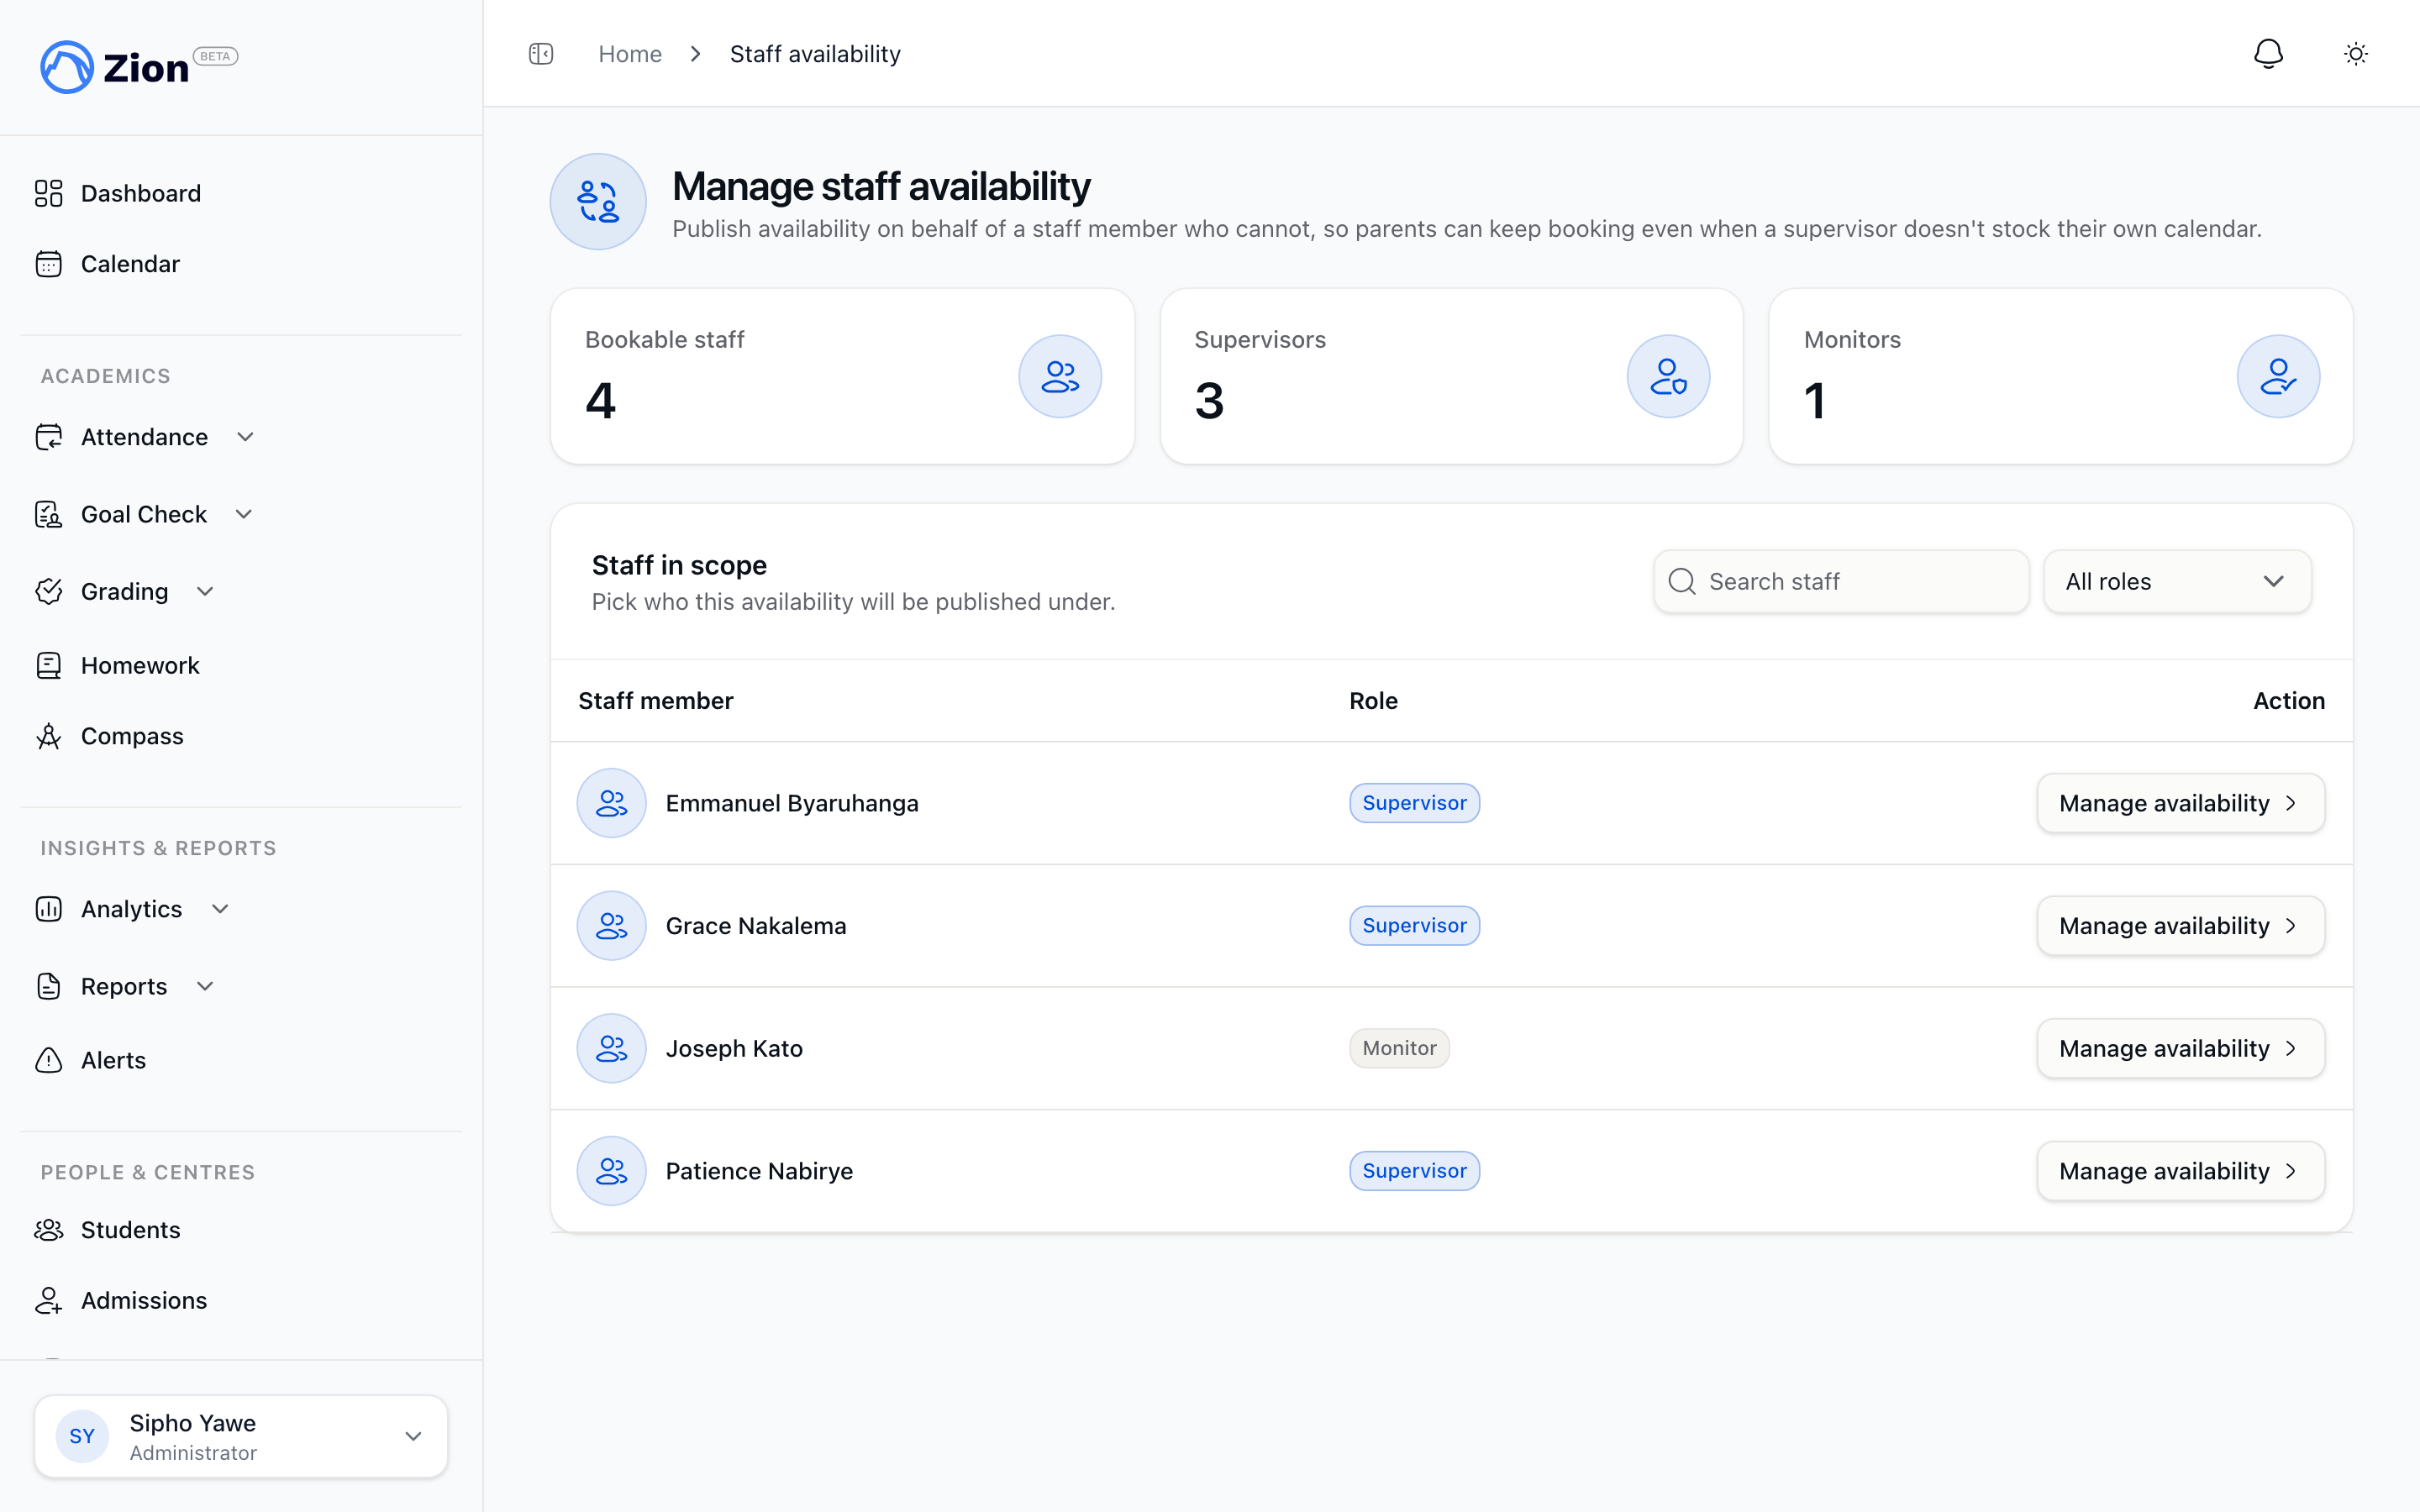2420x1512 pixels.
Task: Go to Home breadcrumb
Action: pos(630,54)
